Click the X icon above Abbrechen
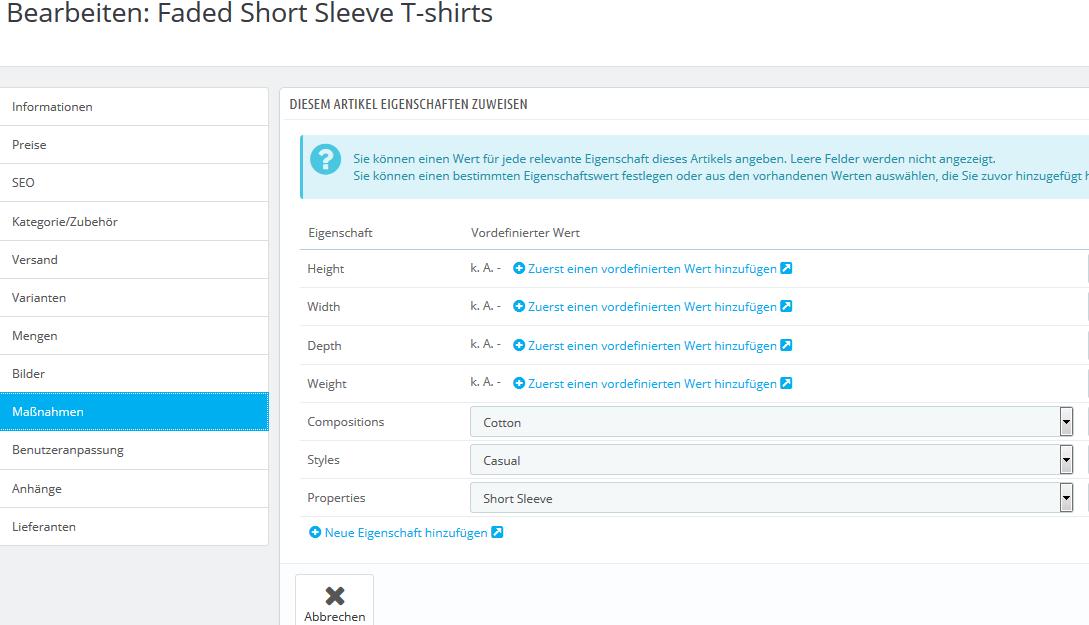1089x625 pixels. coord(335,596)
